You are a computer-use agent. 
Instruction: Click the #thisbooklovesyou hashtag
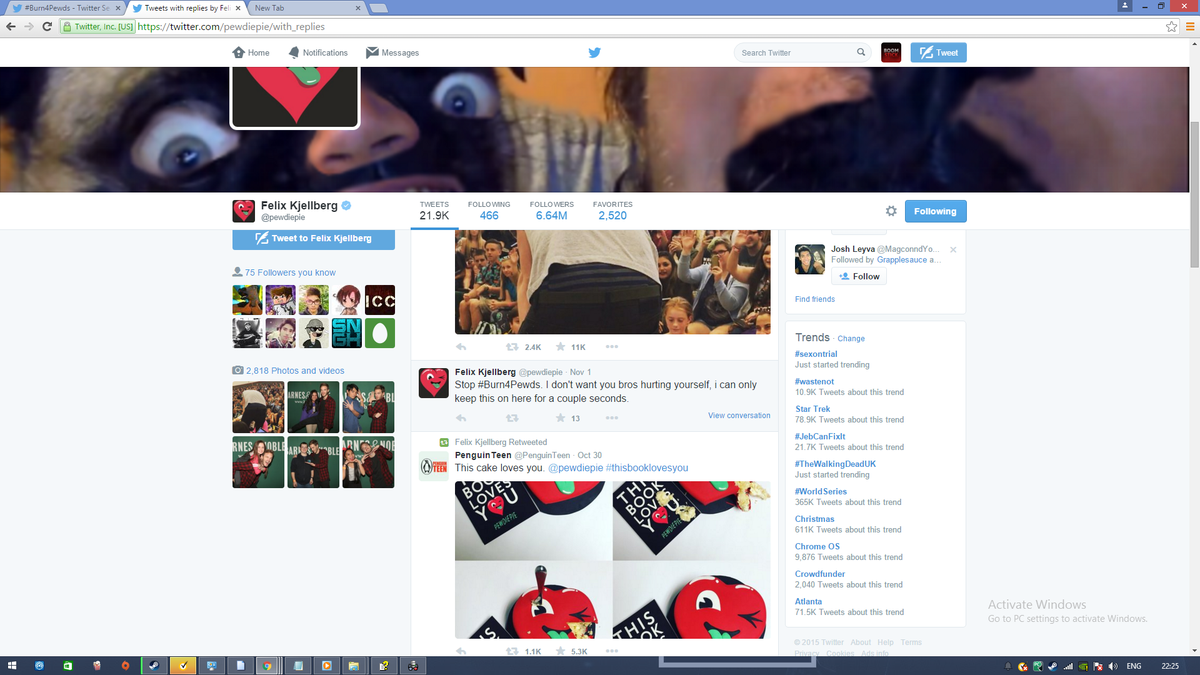pos(646,468)
